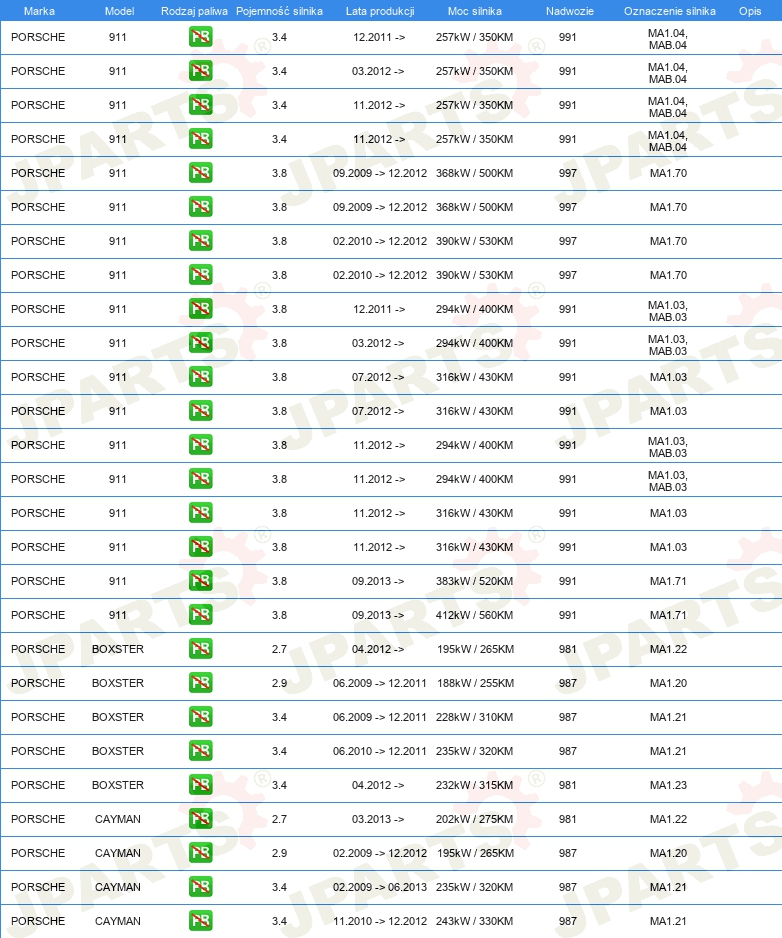Click the Marka column header
This screenshot has height=938, width=782.
(x=39, y=11)
